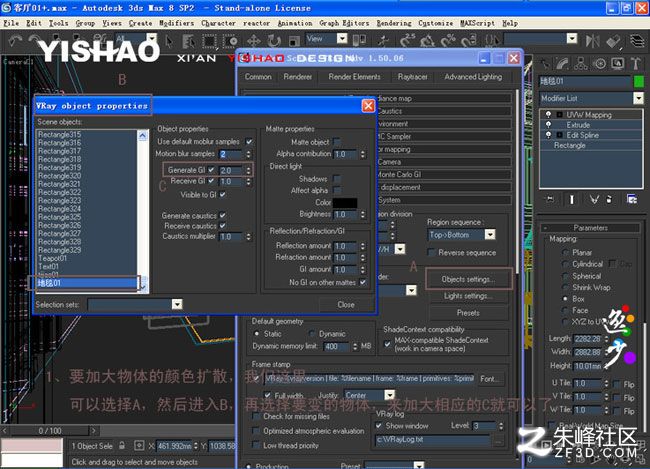Open the Rendering menu
650x469 pixels.
(x=394, y=23)
